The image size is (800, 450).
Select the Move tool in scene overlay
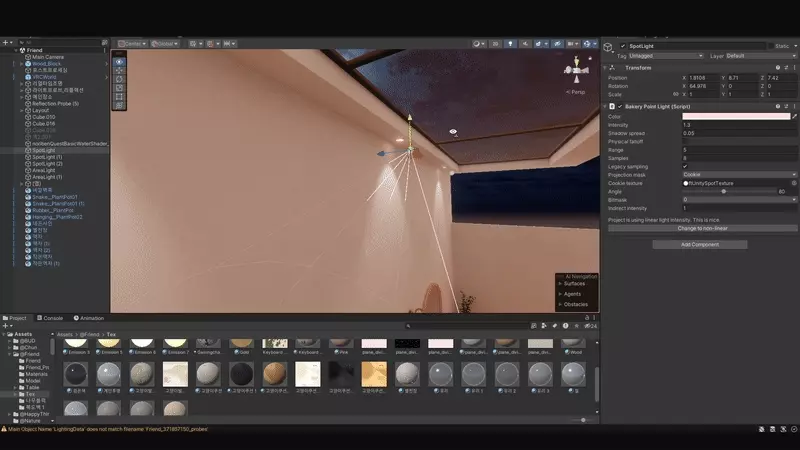pos(119,70)
